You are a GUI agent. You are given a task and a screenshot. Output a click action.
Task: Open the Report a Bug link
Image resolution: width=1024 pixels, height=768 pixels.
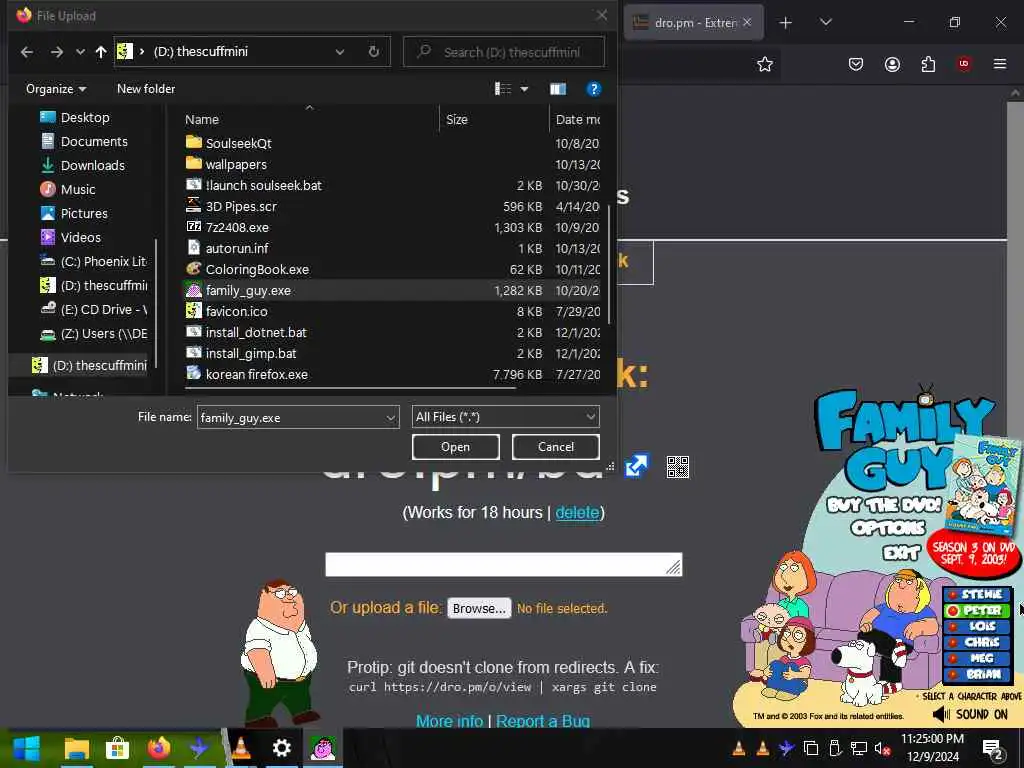click(543, 721)
